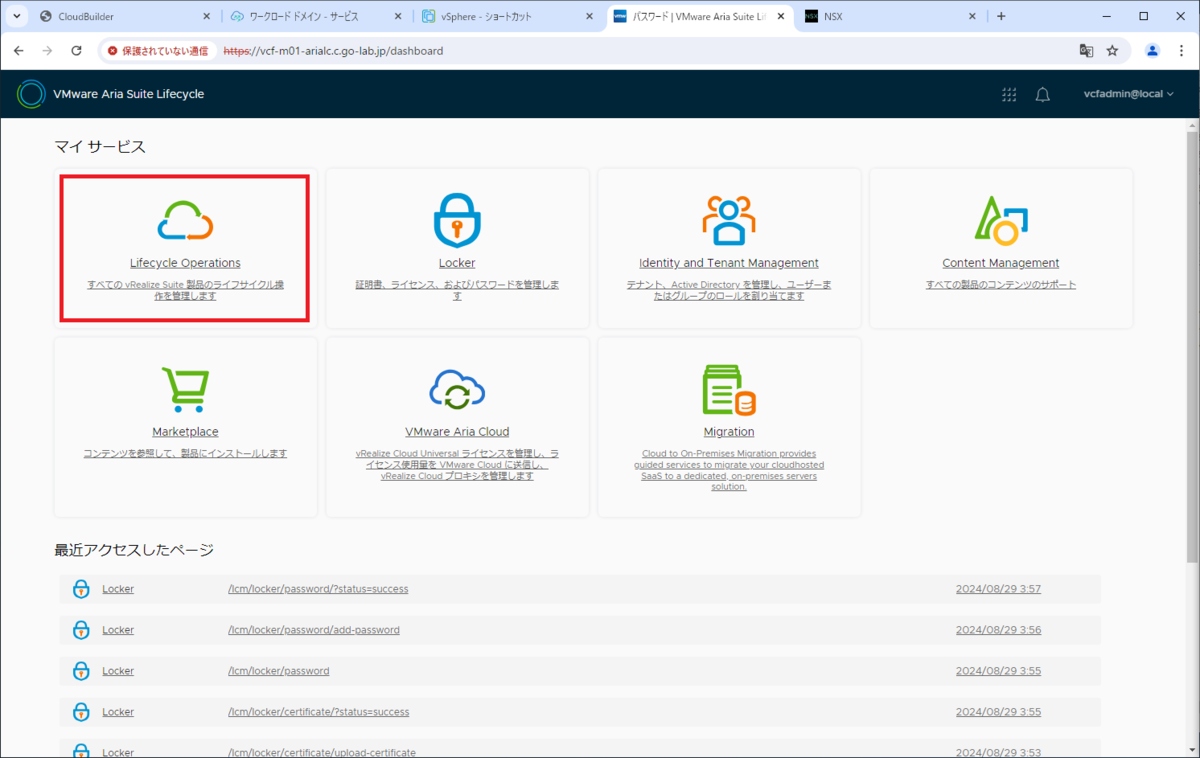The image size is (1200, 758).
Task: Click the translate page icon in address bar
Action: pyautogui.click(x=1086, y=50)
